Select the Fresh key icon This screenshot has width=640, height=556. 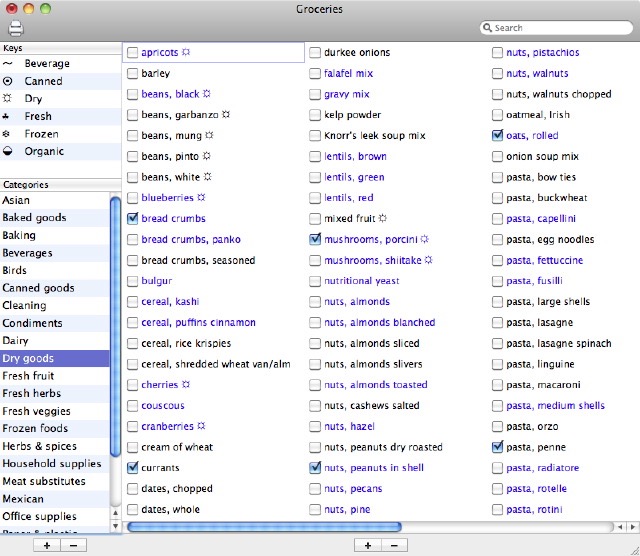point(8,117)
